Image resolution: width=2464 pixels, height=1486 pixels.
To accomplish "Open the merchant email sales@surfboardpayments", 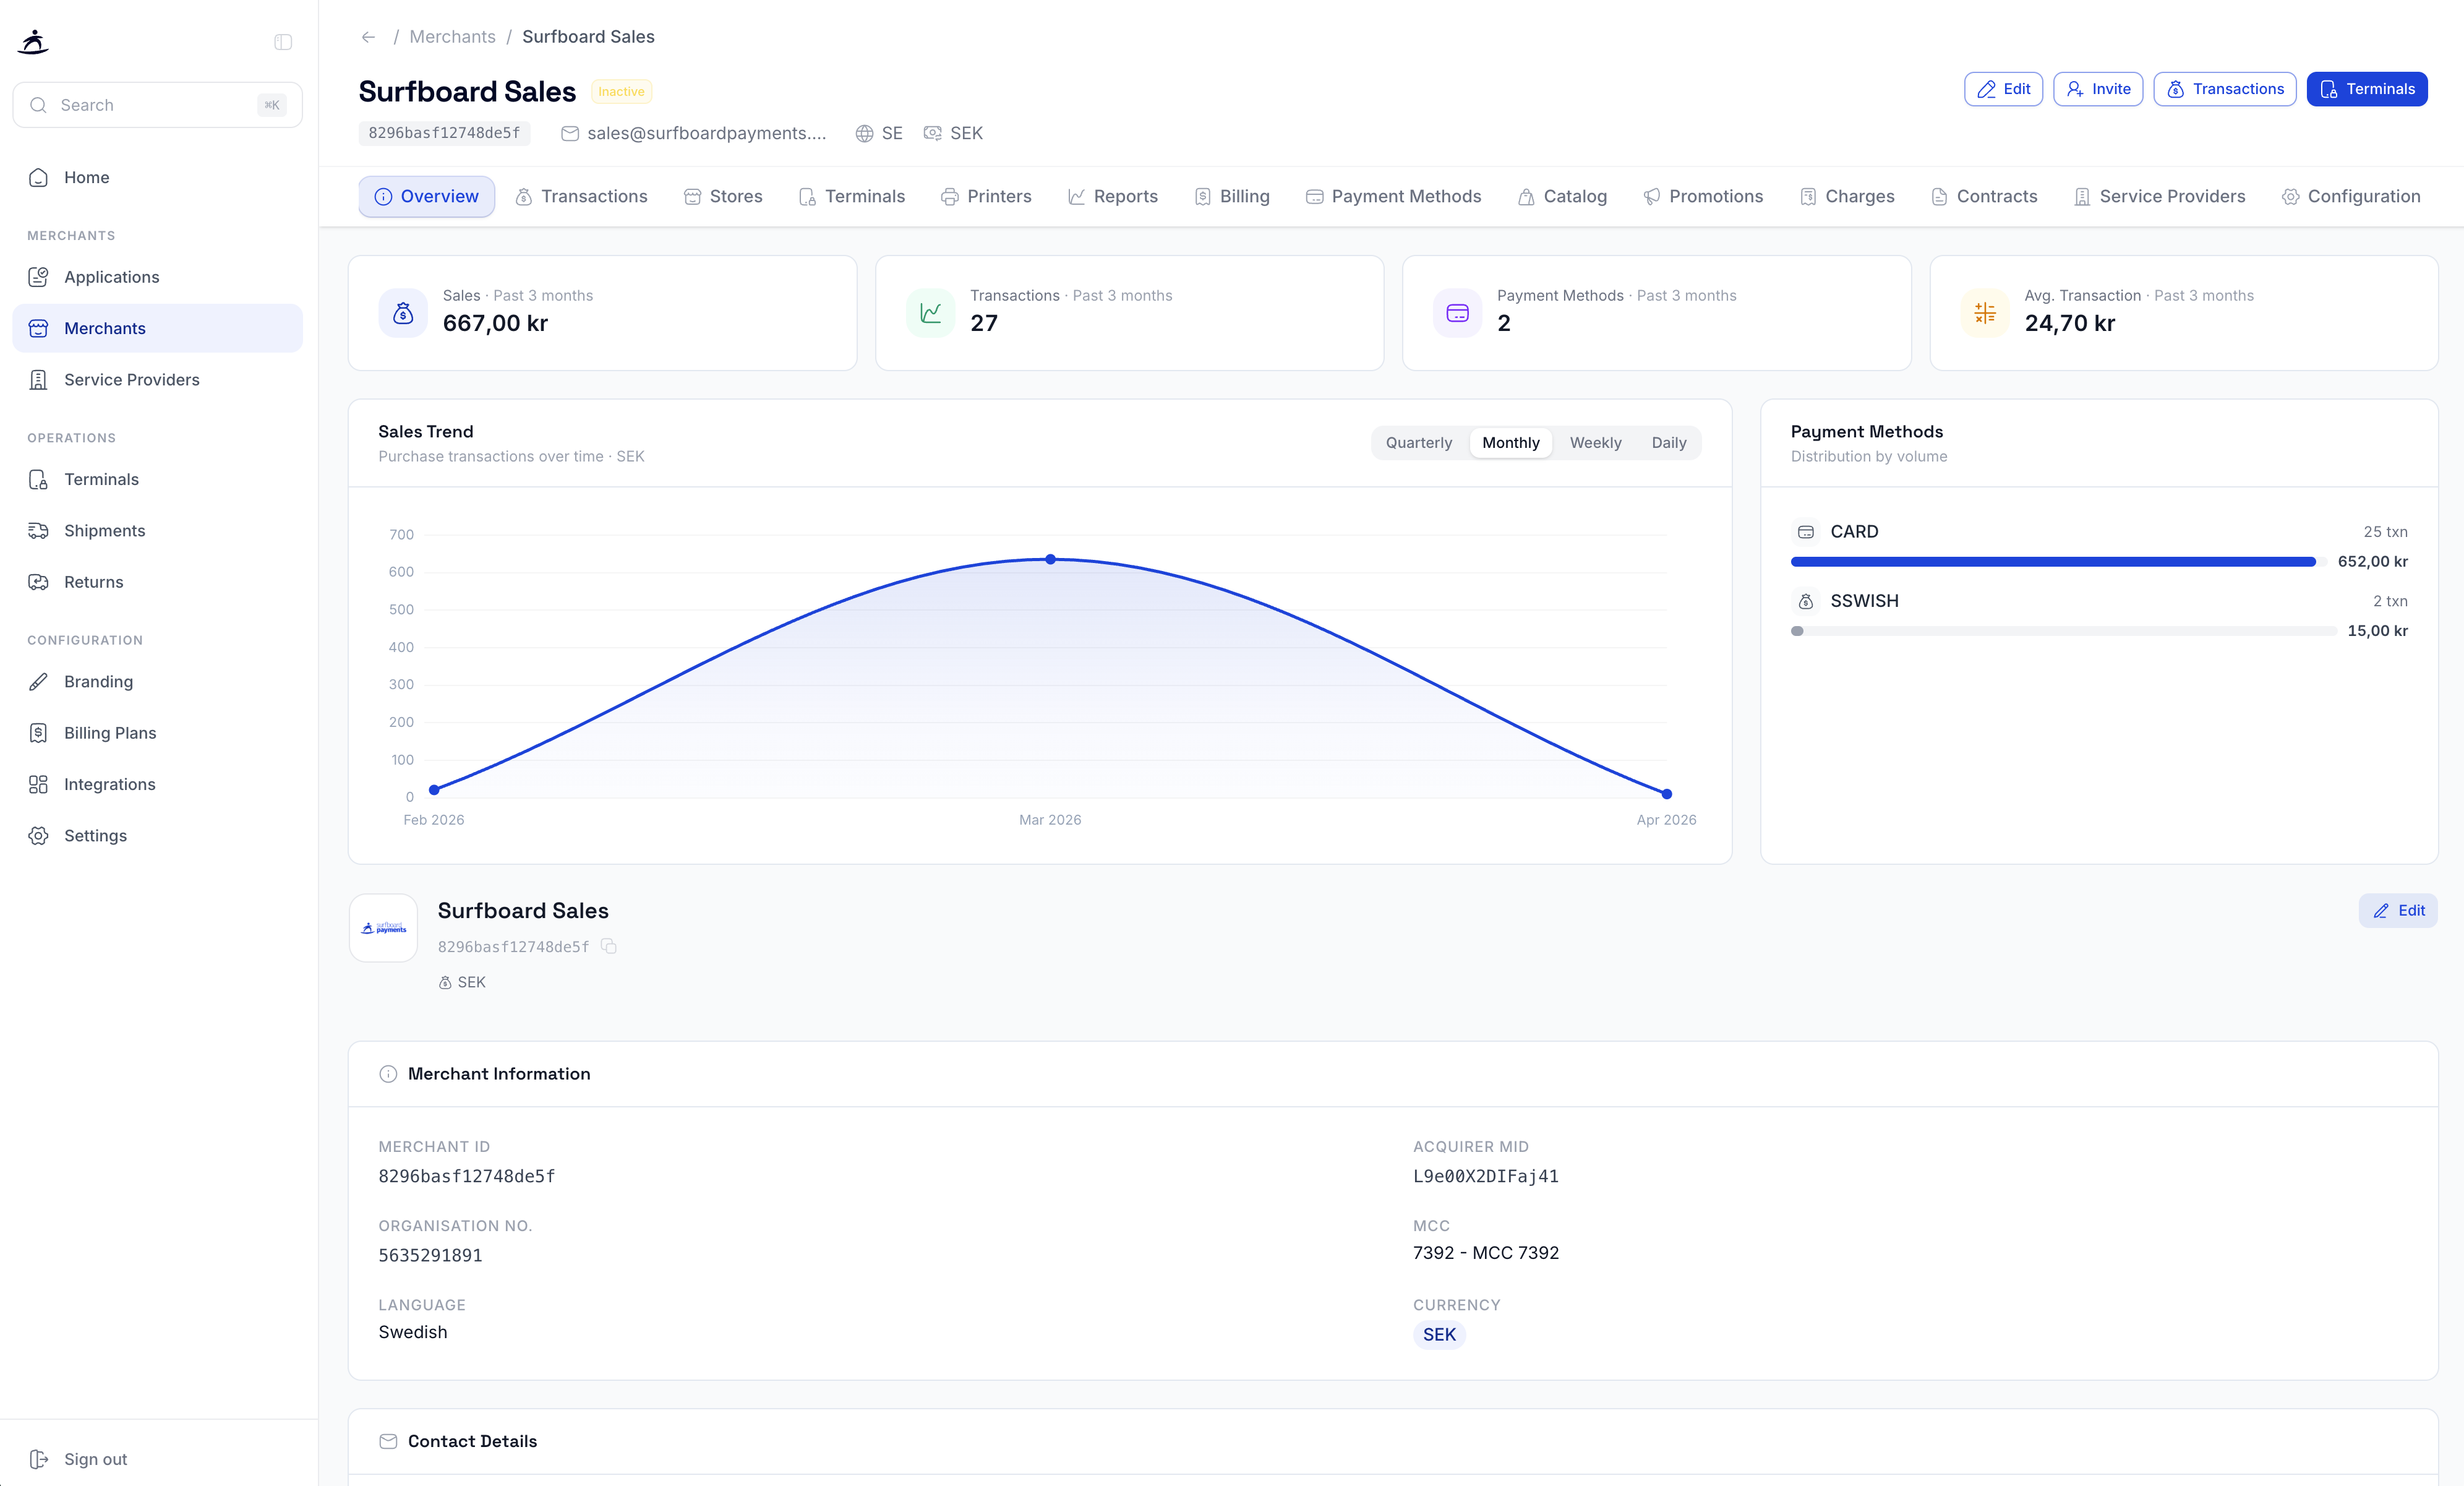I will click(706, 132).
